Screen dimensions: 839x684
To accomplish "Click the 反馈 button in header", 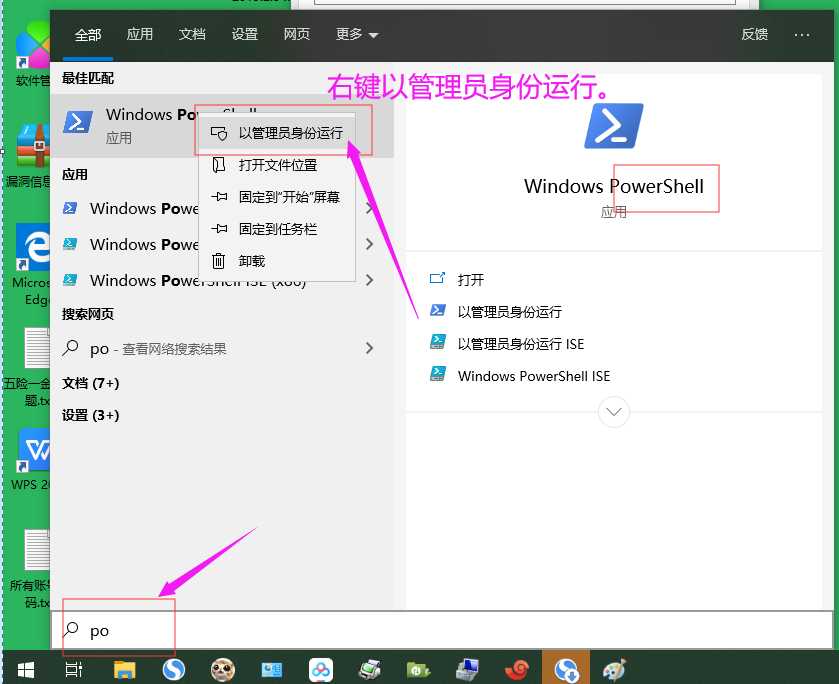I will (x=754, y=34).
